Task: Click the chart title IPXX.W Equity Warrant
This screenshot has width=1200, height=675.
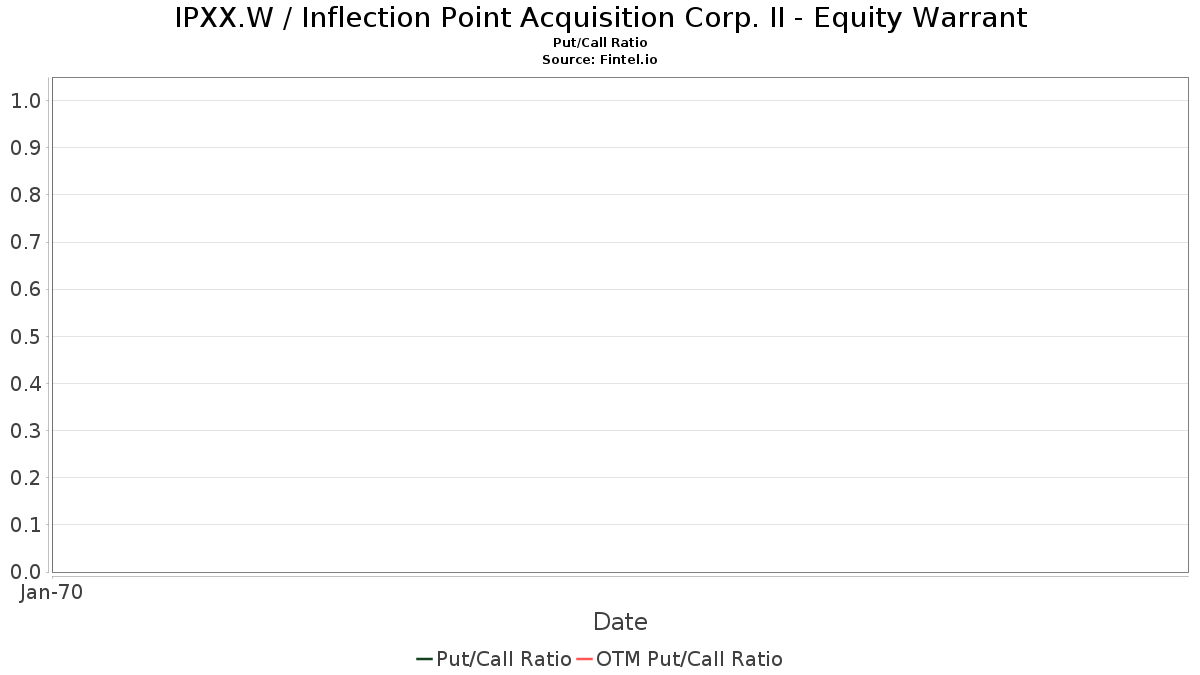Action: (x=600, y=17)
